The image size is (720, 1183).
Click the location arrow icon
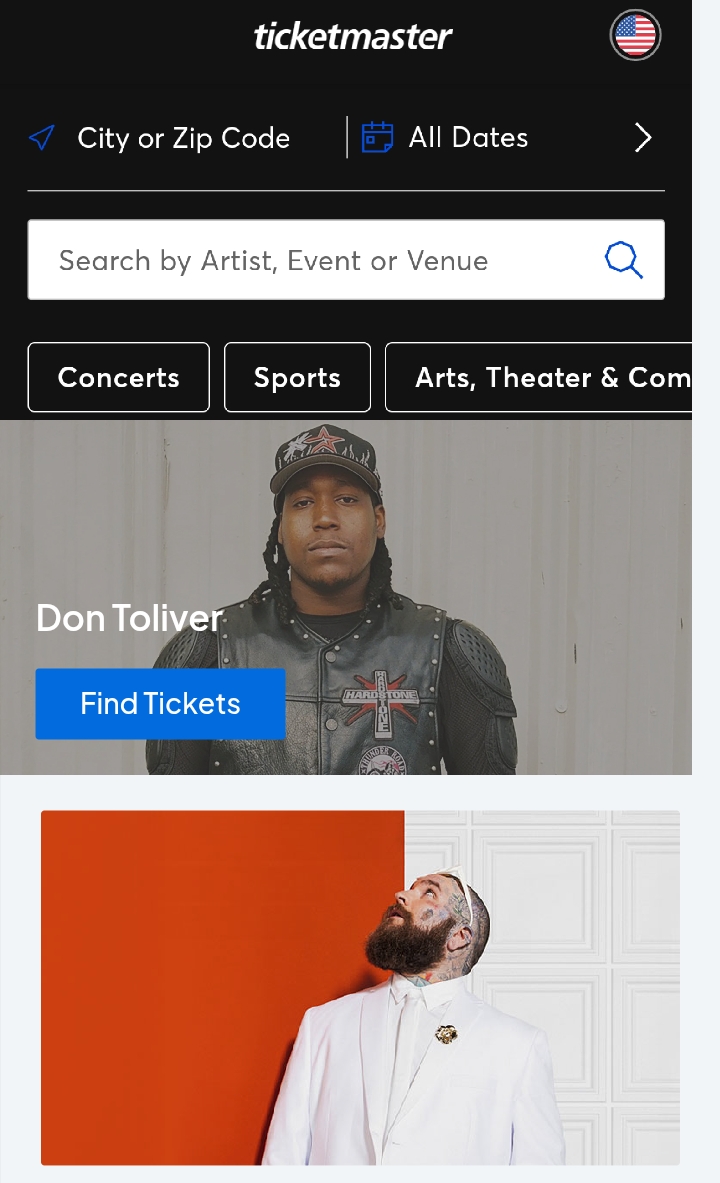(x=42, y=138)
